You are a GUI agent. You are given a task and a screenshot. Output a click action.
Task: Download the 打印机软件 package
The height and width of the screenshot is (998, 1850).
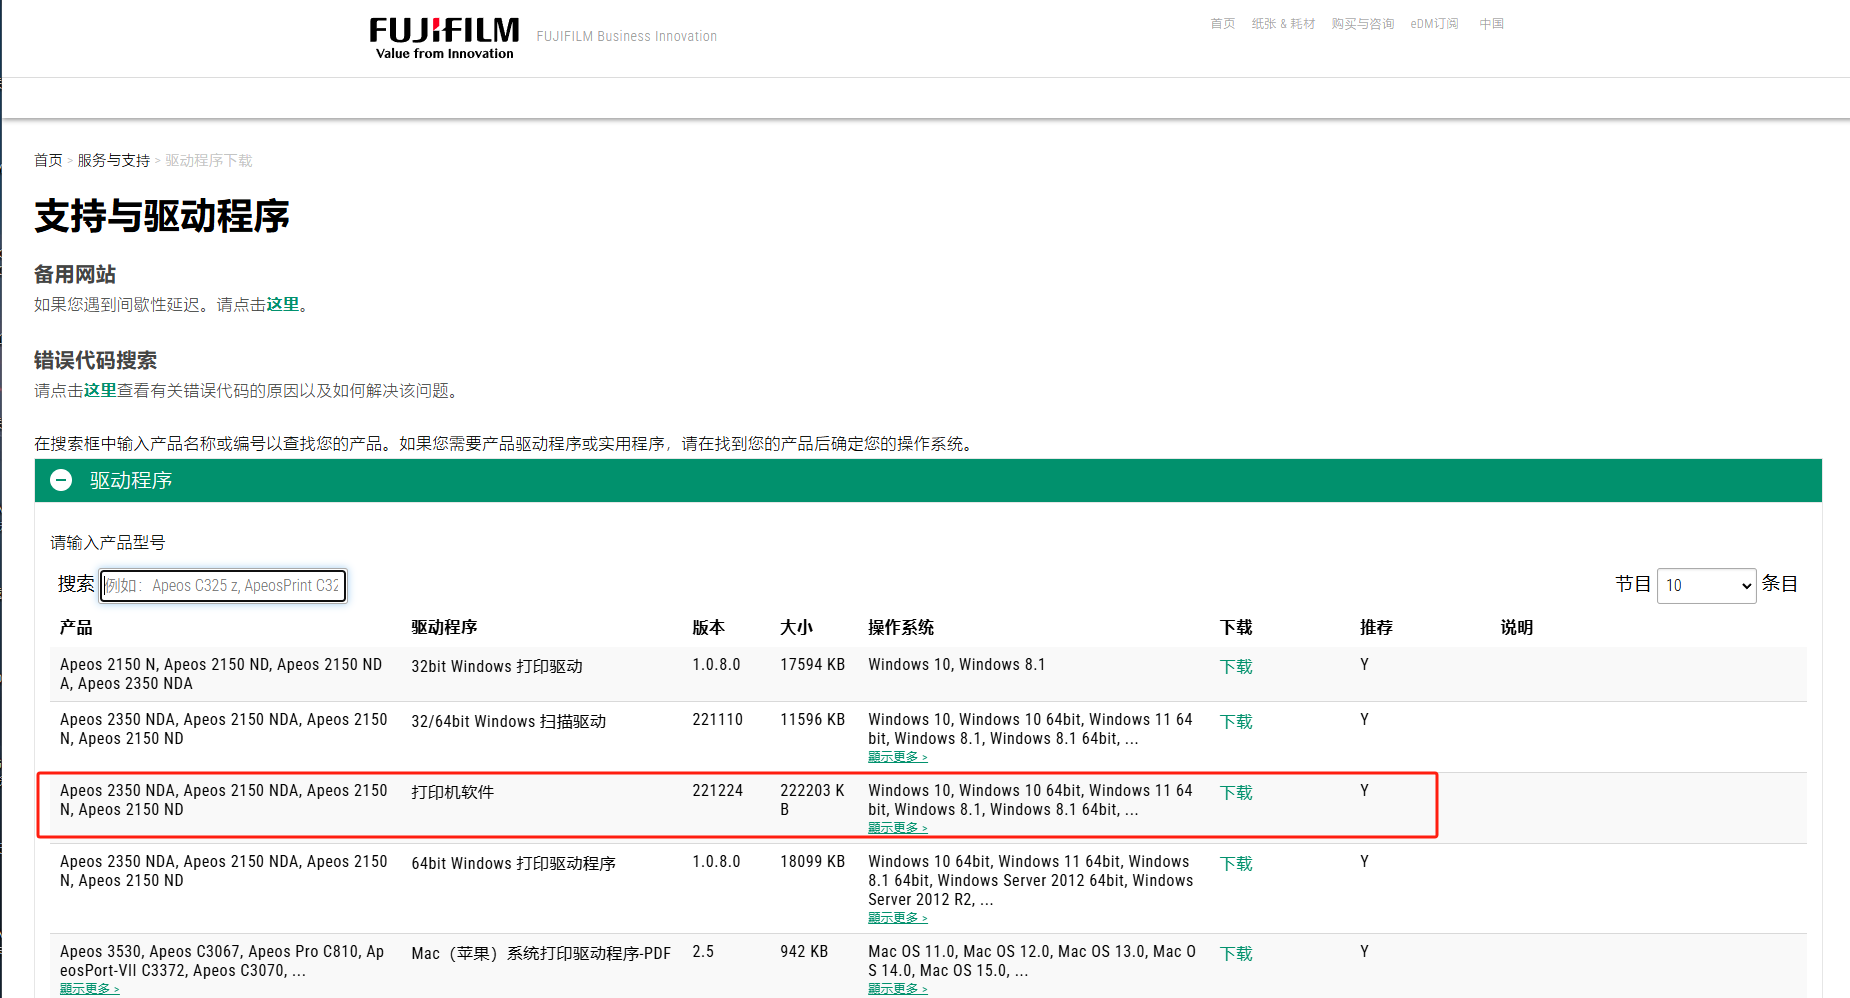(1236, 792)
